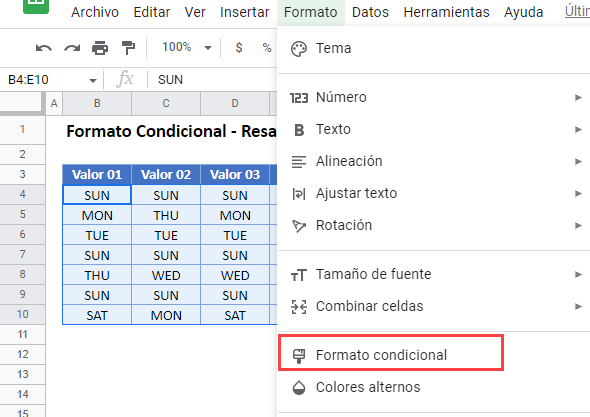Image resolution: width=590 pixels, height=417 pixels.
Task: Click the redo arrow icon
Action: click(72, 48)
